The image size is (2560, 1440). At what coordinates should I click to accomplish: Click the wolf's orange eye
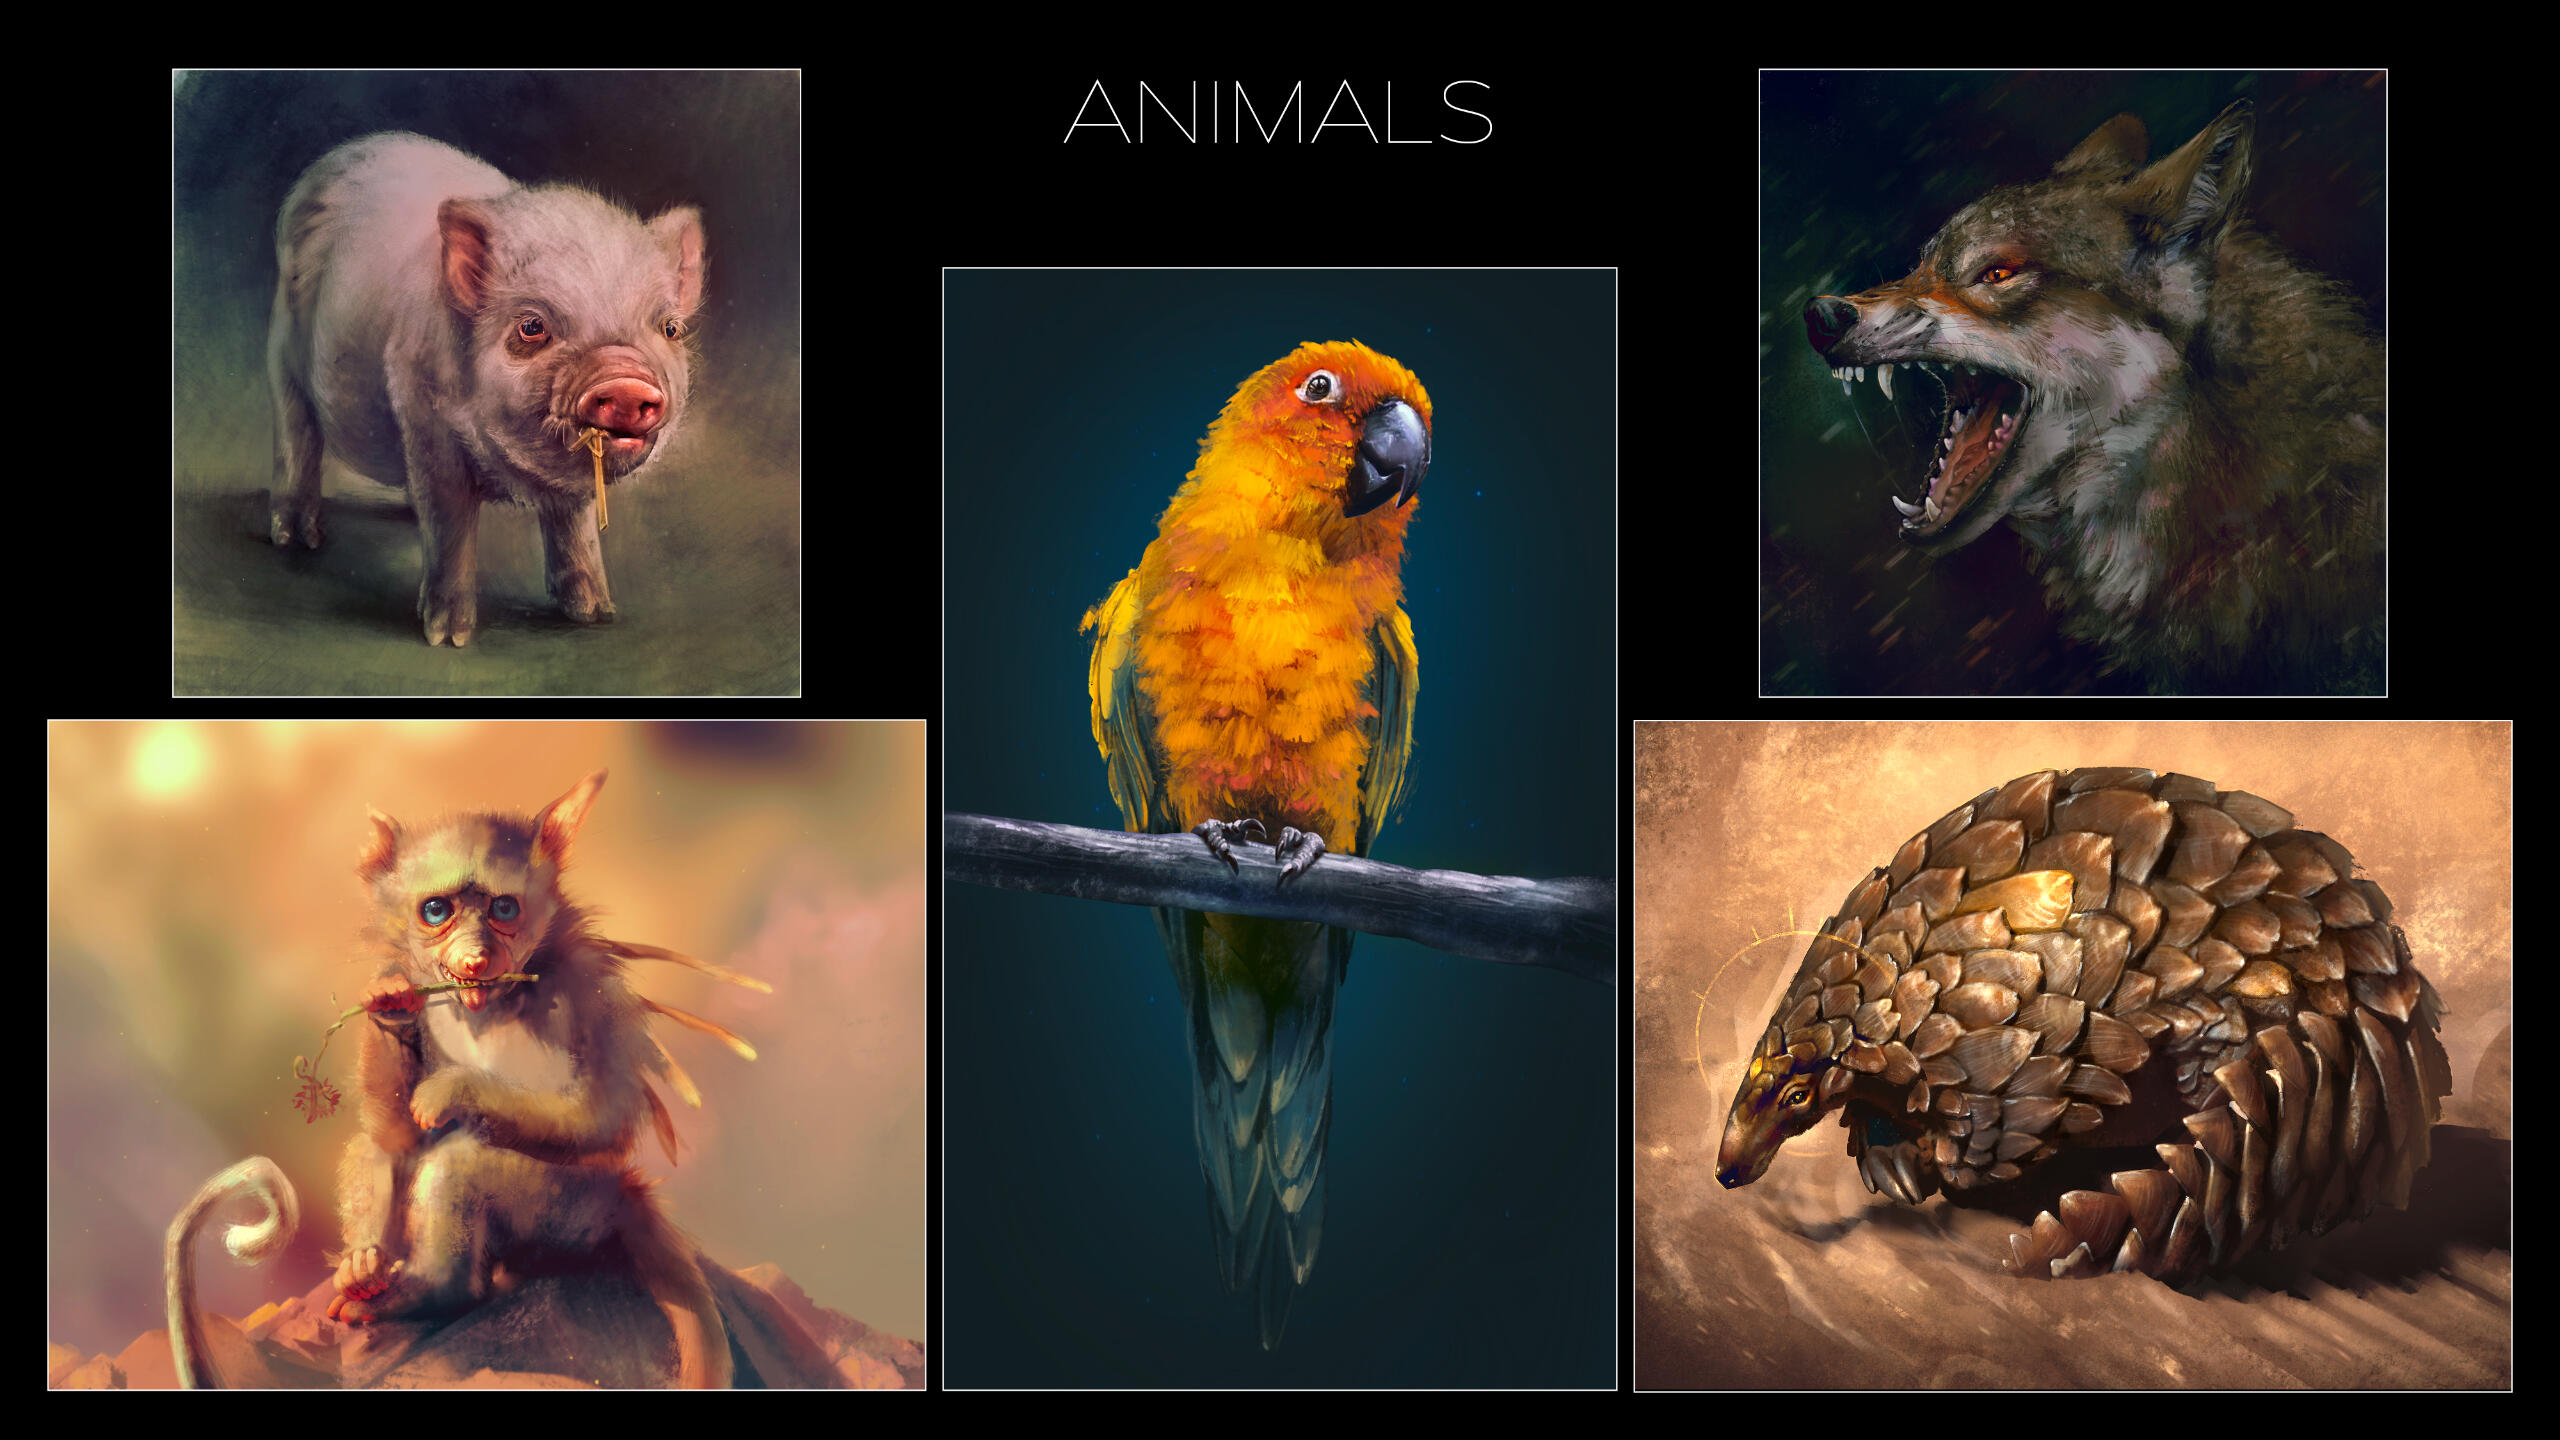[x=1998, y=272]
